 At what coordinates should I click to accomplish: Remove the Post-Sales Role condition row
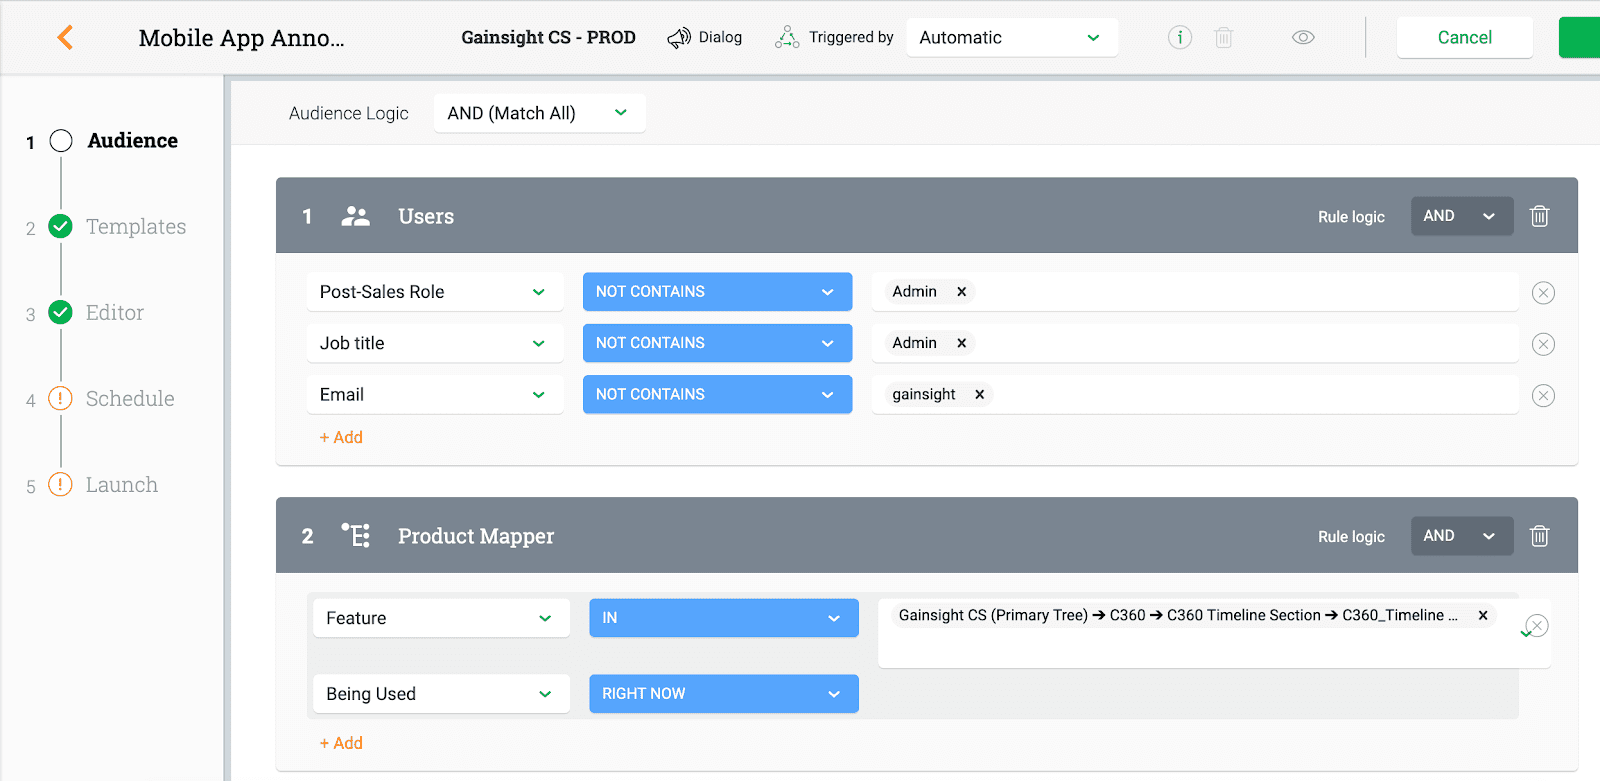tap(1543, 293)
